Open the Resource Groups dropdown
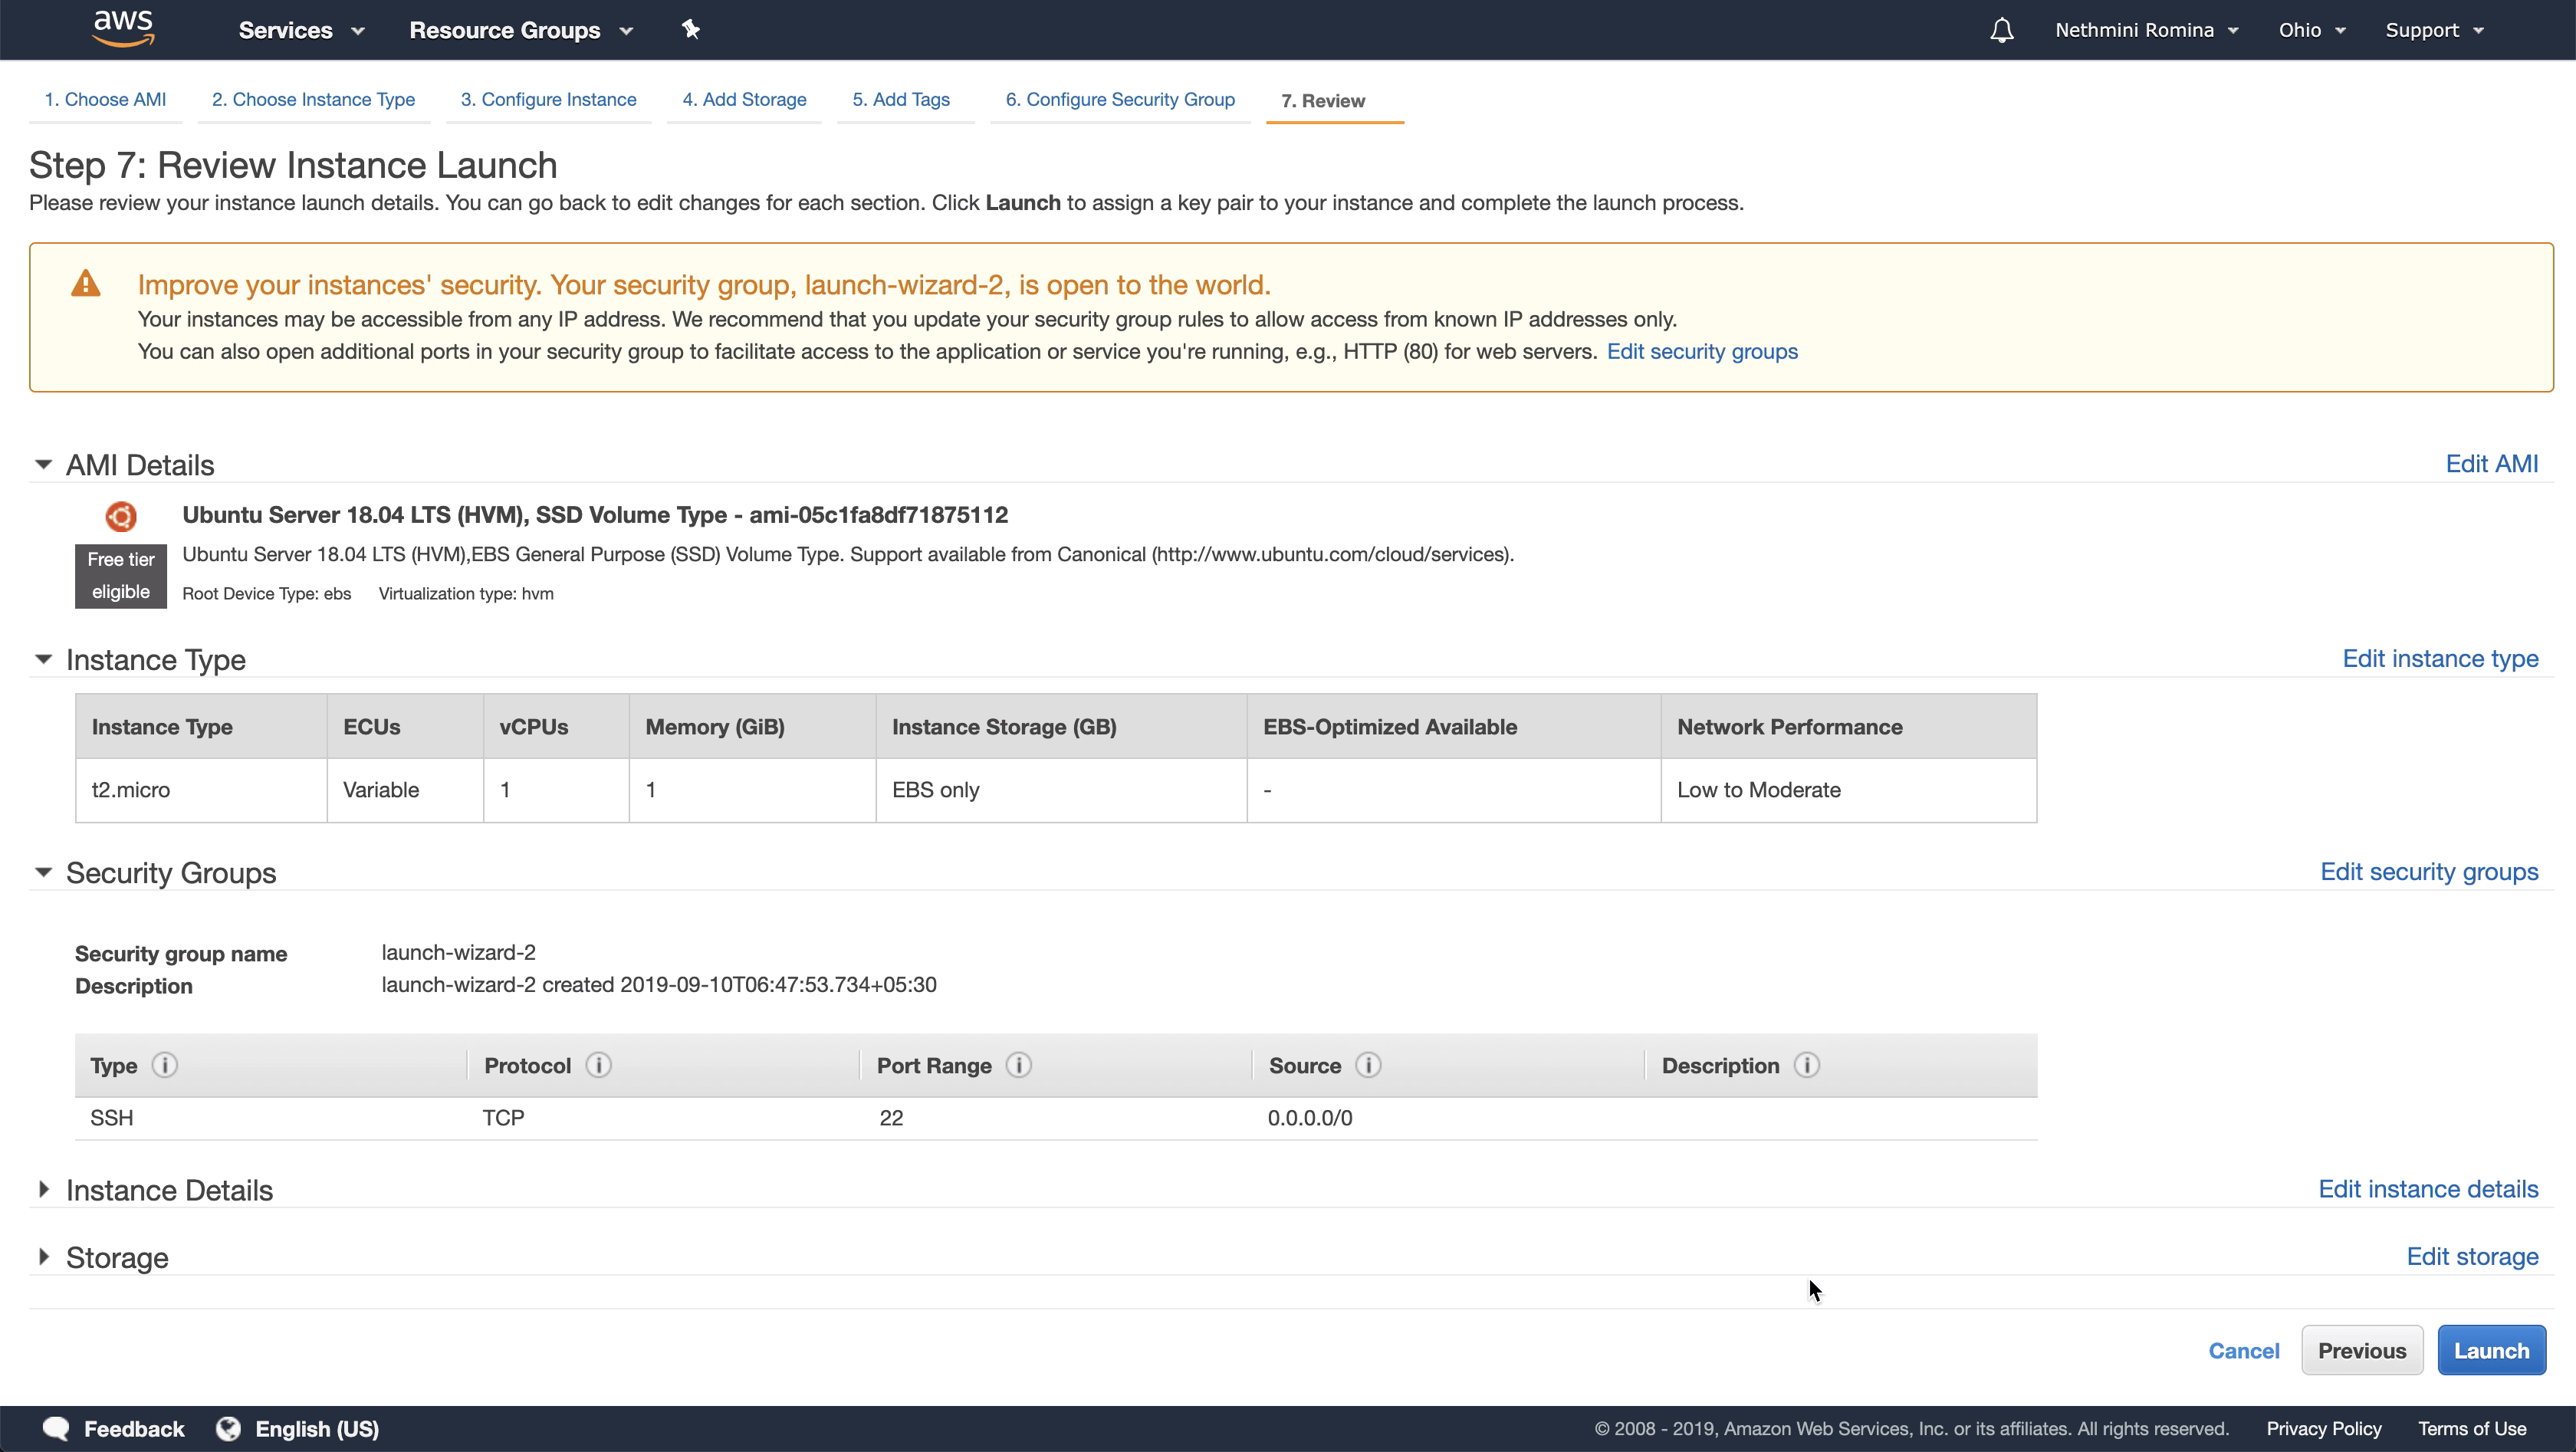 click(521, 30)
